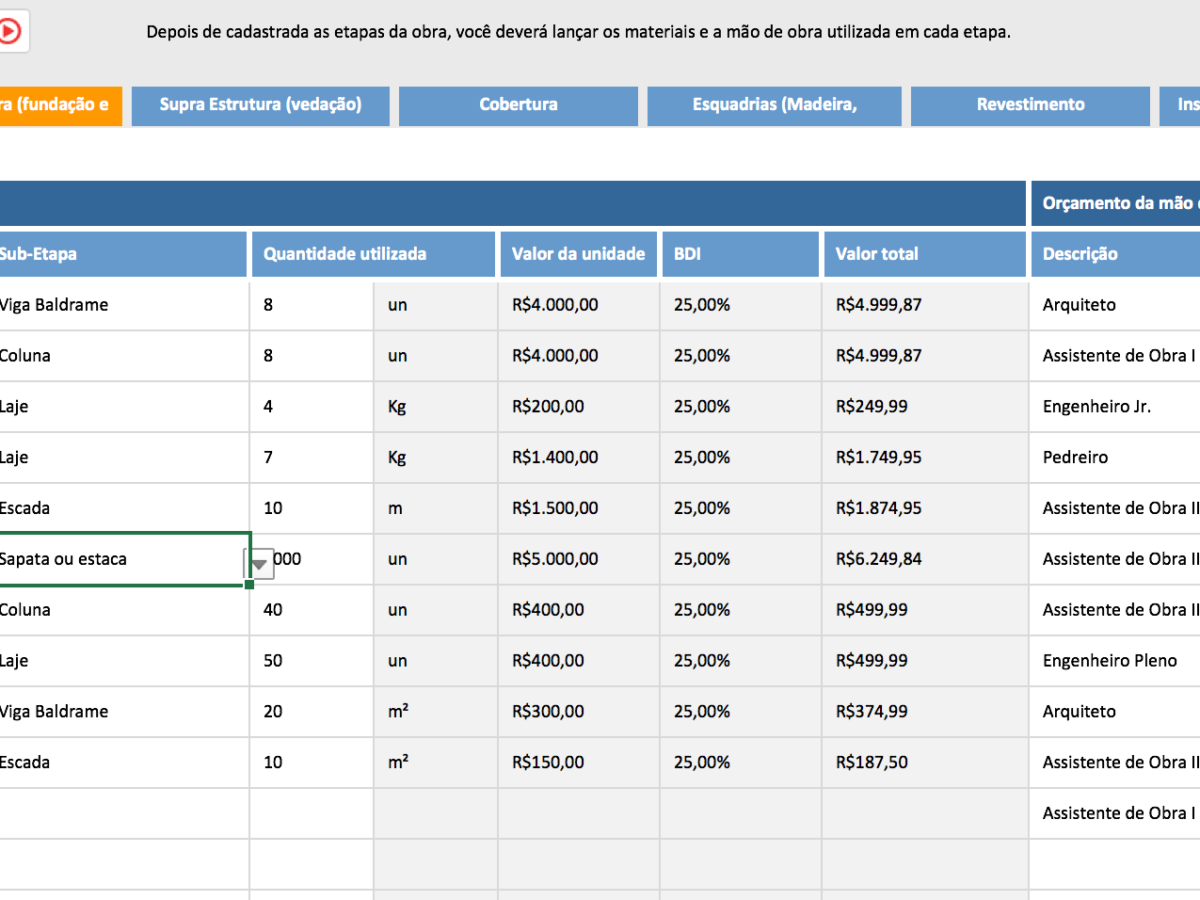The image size is (1200, 900).
Task: Click the Valor da unidade header
Action: [x=578, y=254]
